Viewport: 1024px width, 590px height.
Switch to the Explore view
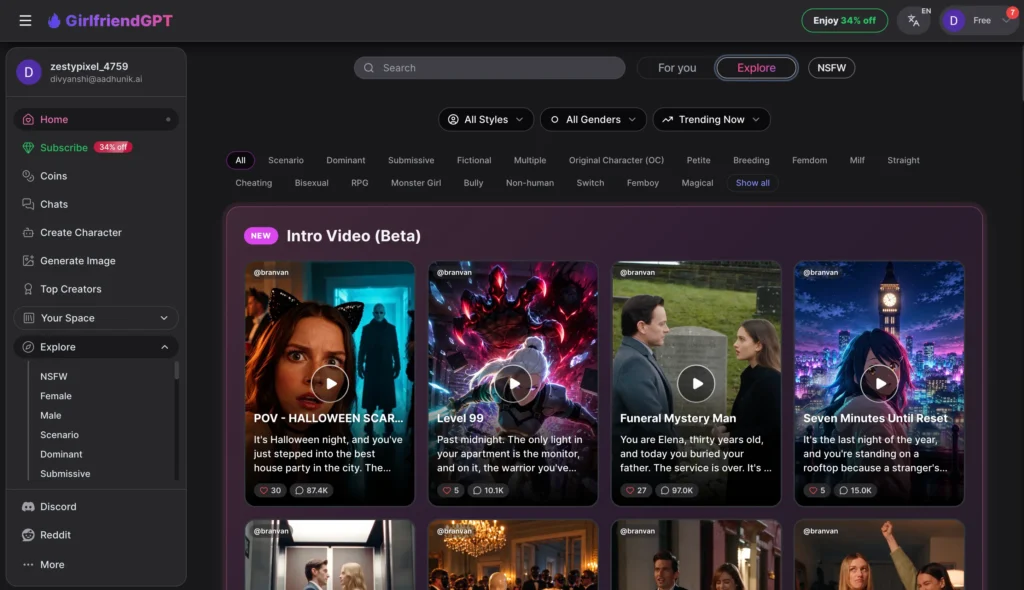pyautogui.click(x=756, y=68)
